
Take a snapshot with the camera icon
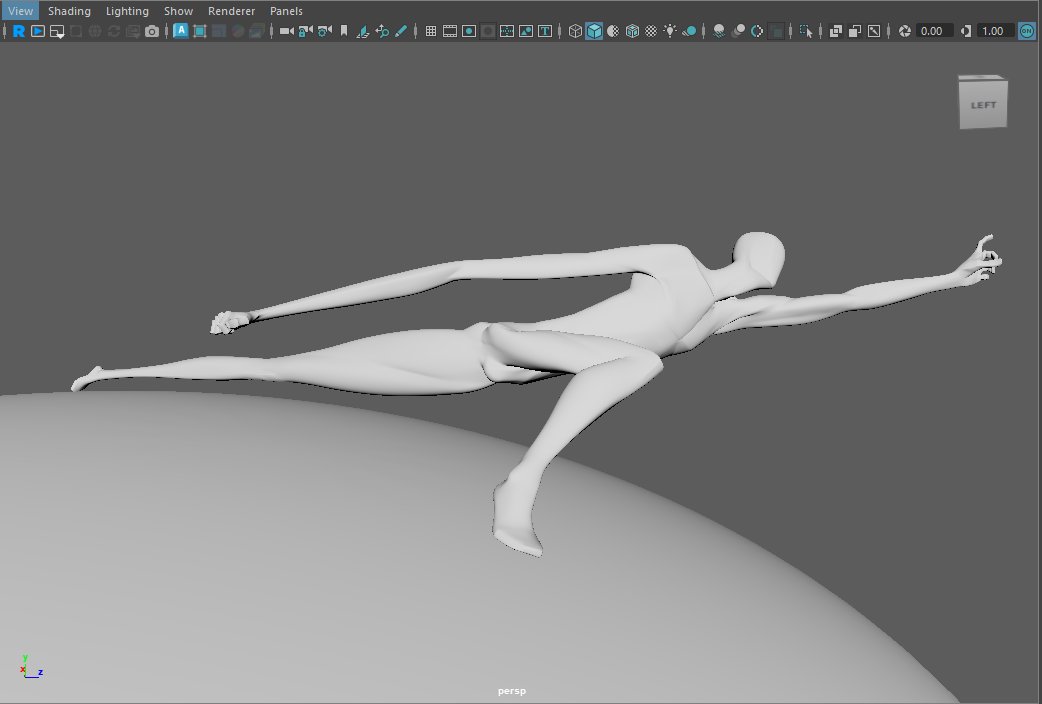[x=152, y=31]
